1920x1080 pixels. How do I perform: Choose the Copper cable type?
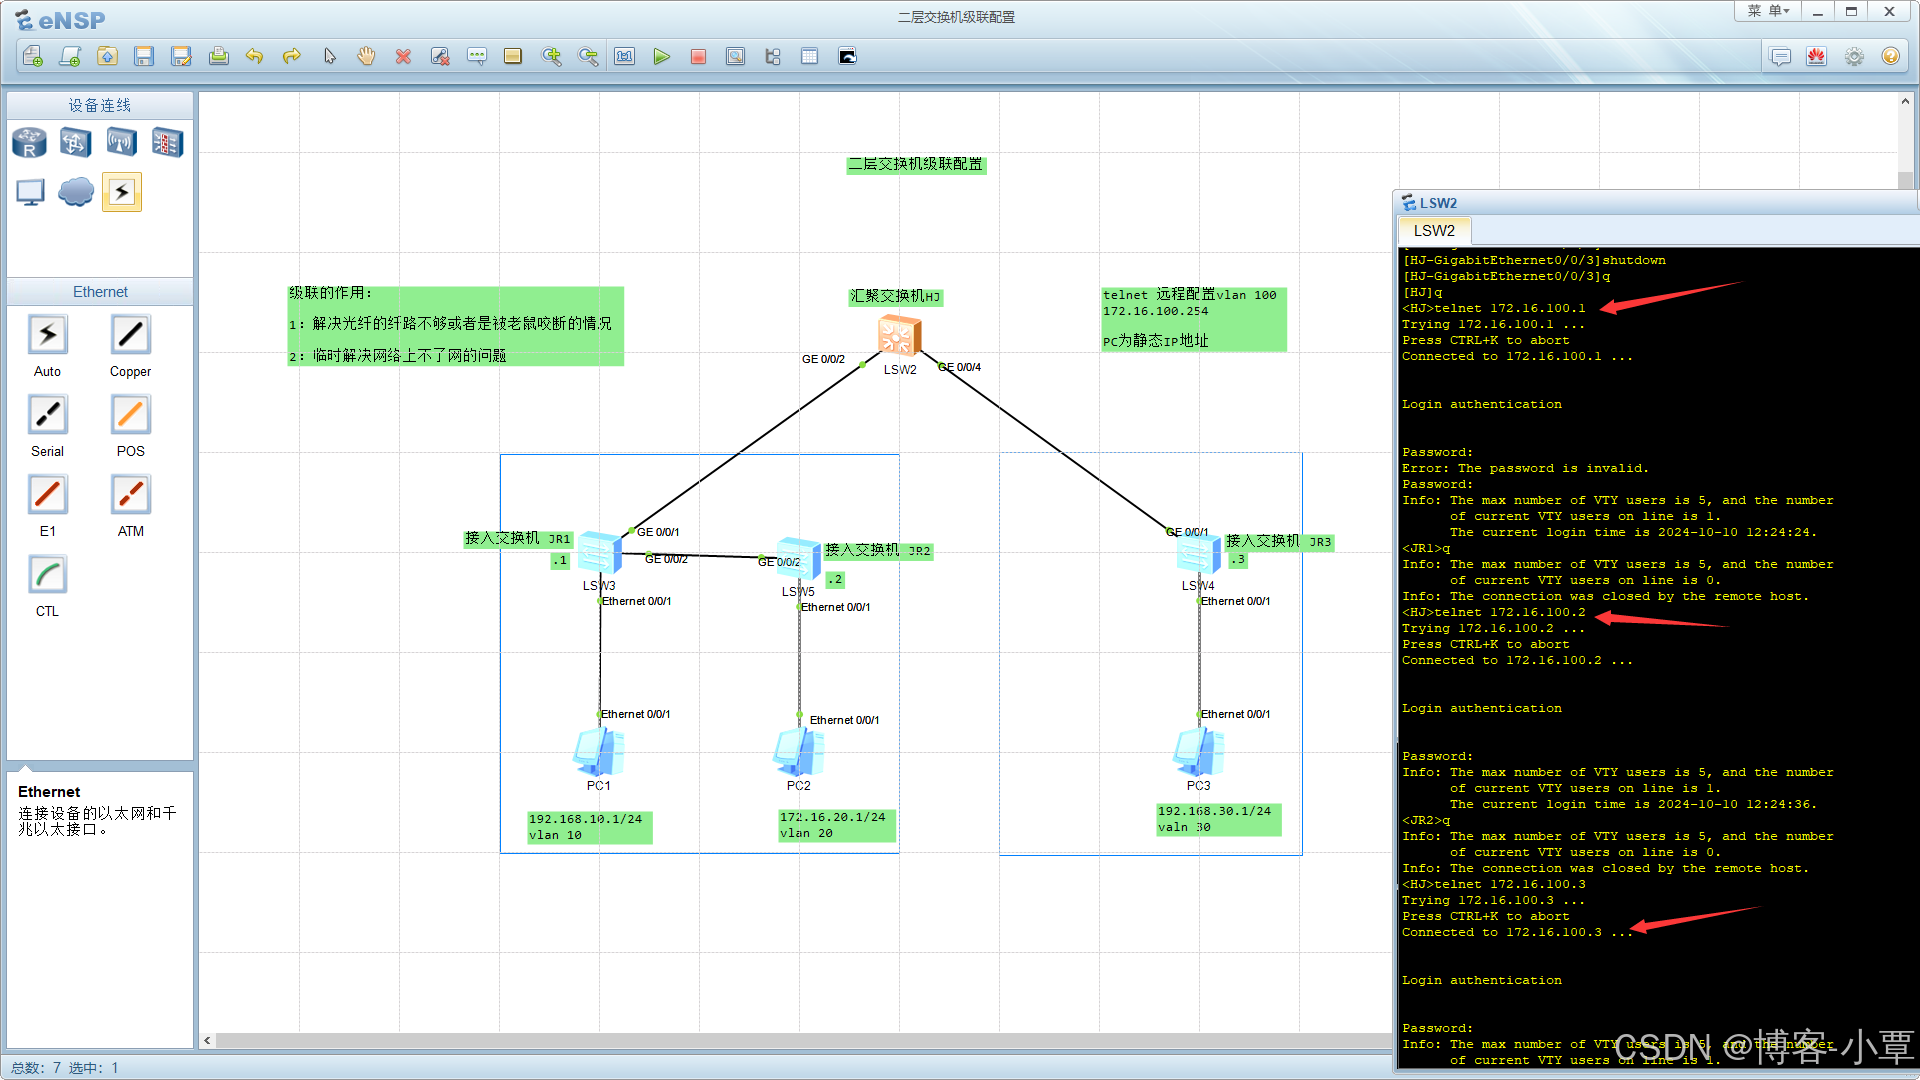(x=130, y=335)
